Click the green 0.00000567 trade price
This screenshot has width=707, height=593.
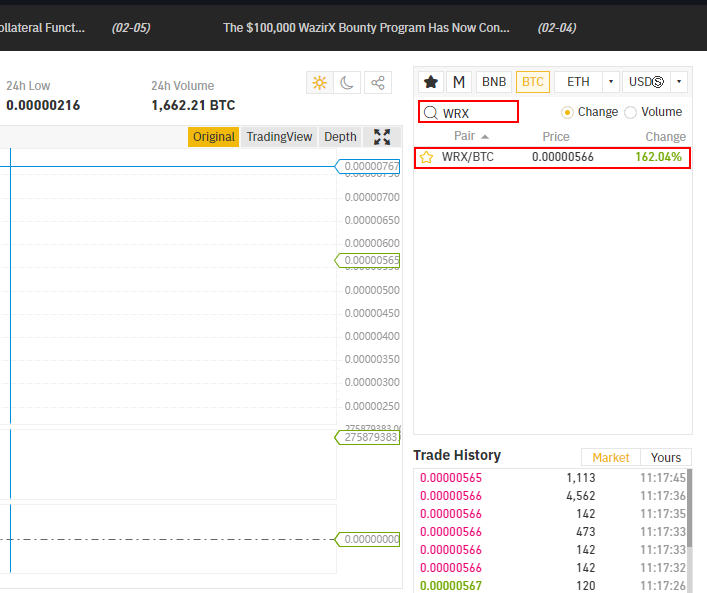(450, 585)
